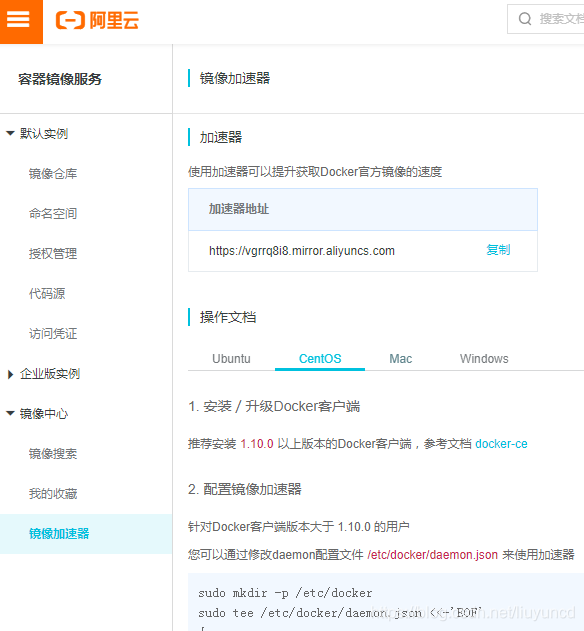Image resolution: width=584 pixels, height=631 pixels.
Task: Click the search magnifier icon
Action: 525,19
